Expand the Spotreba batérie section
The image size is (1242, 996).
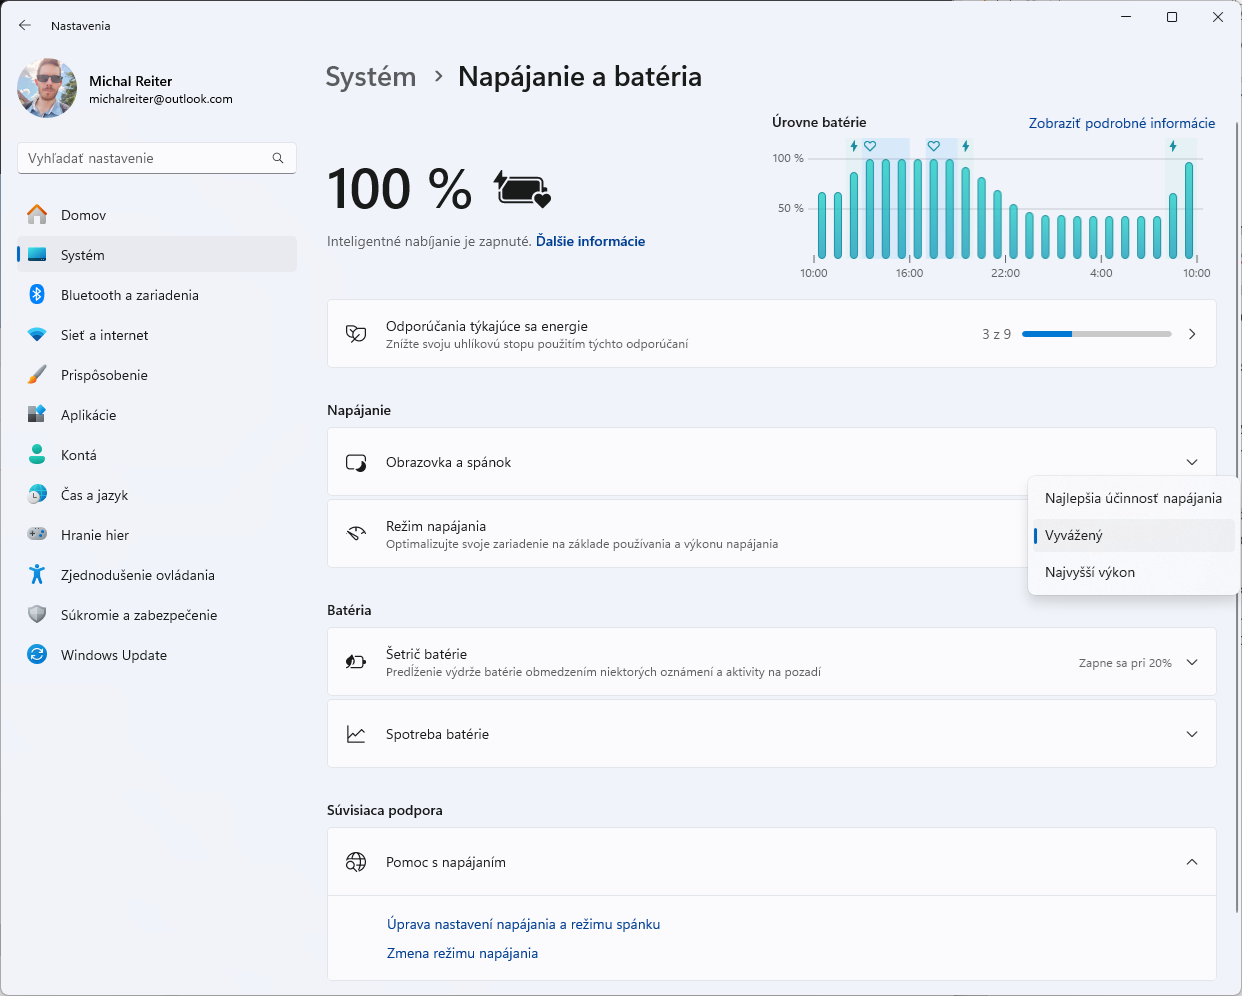(1191, 734)
